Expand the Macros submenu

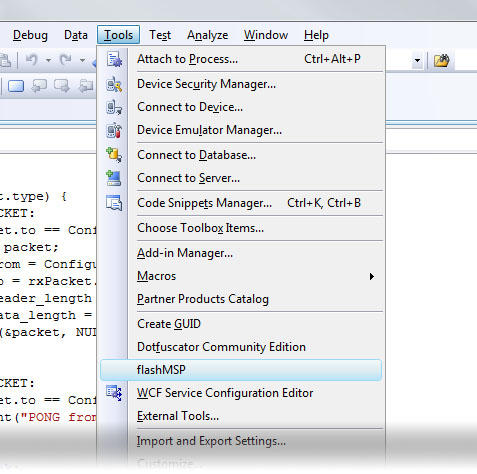(241, 276)
